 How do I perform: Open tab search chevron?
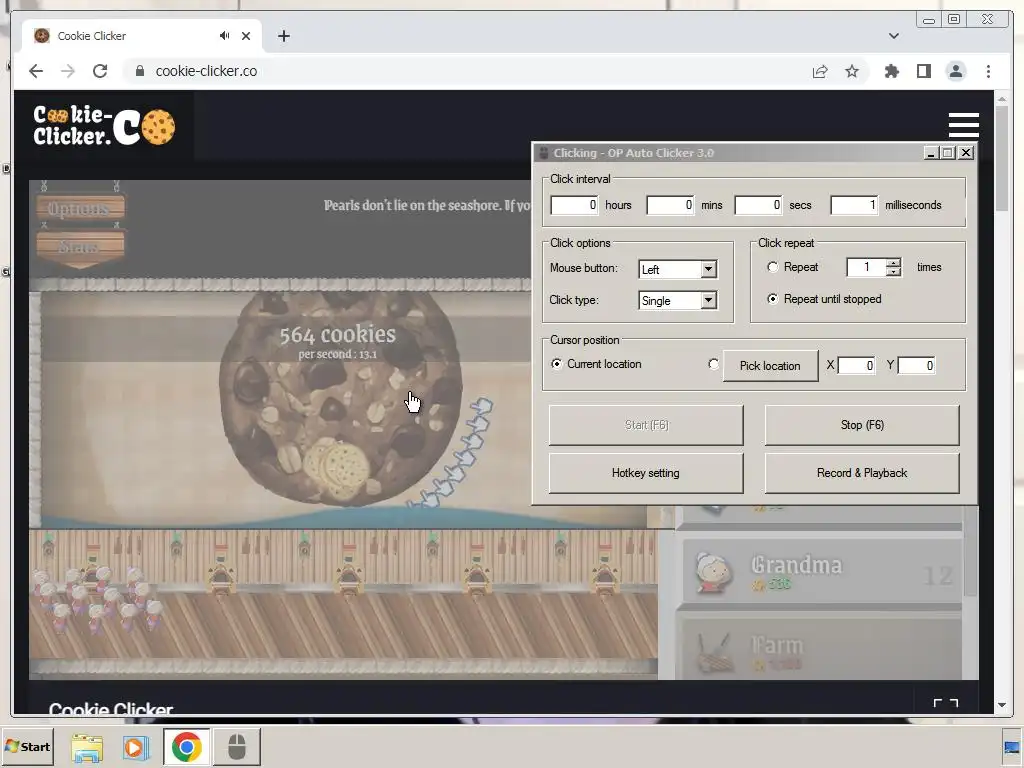click(x=893, y=36)
